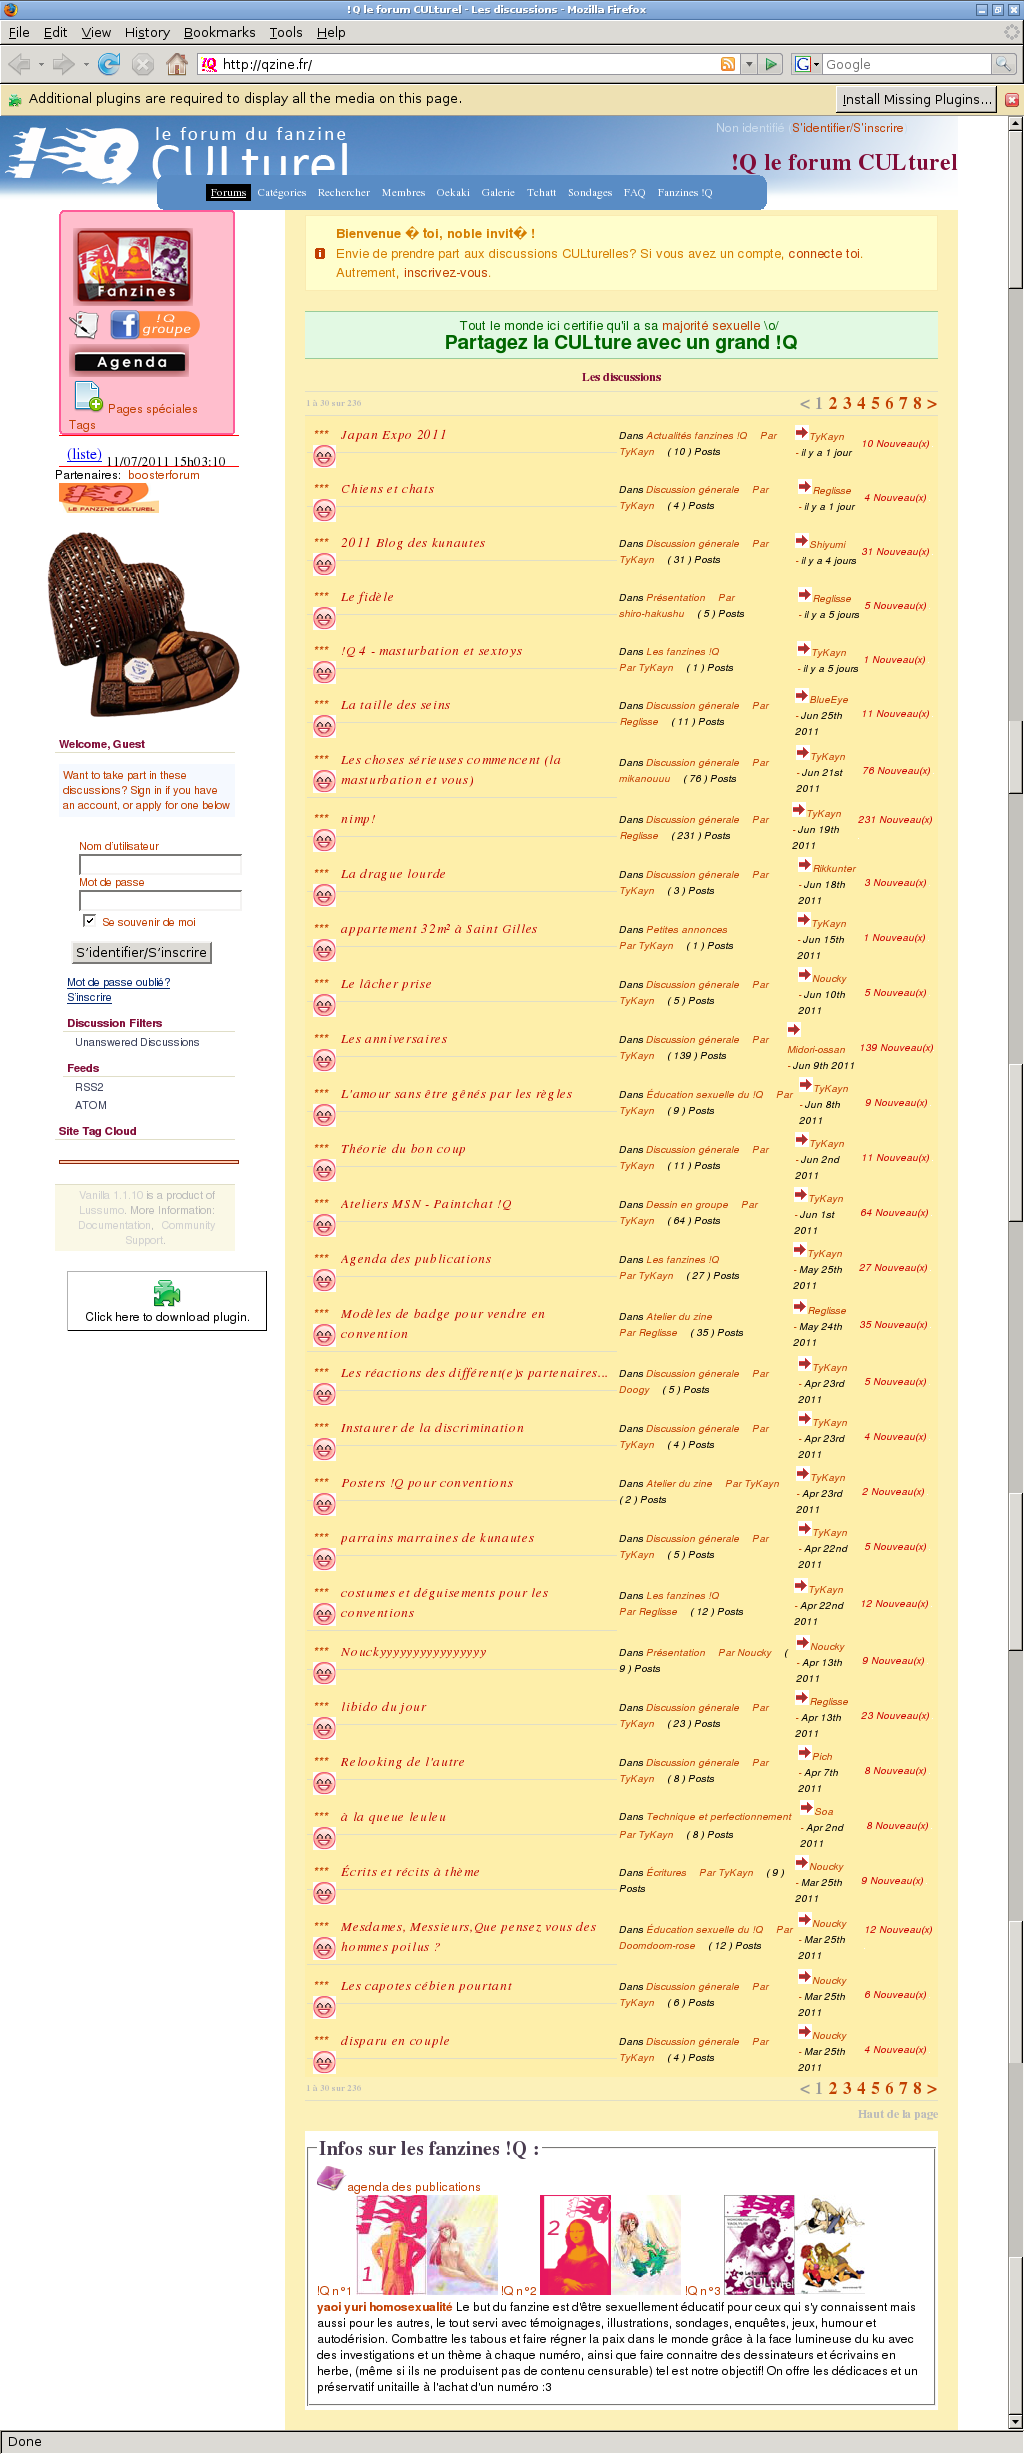Screen dimensions: 1024x2454
Task: Click the smiley icon next to Japan Expo 2011
Action: [324, 457]
